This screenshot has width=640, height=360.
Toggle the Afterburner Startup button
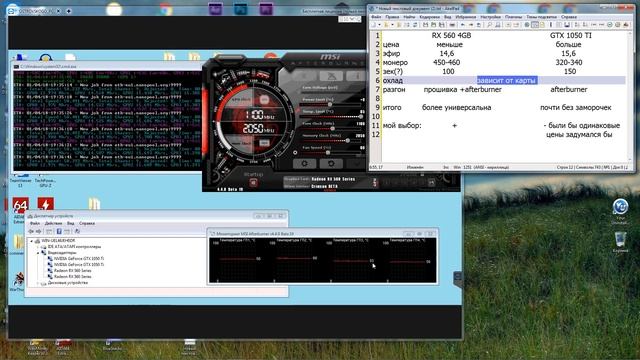[253, 183]
